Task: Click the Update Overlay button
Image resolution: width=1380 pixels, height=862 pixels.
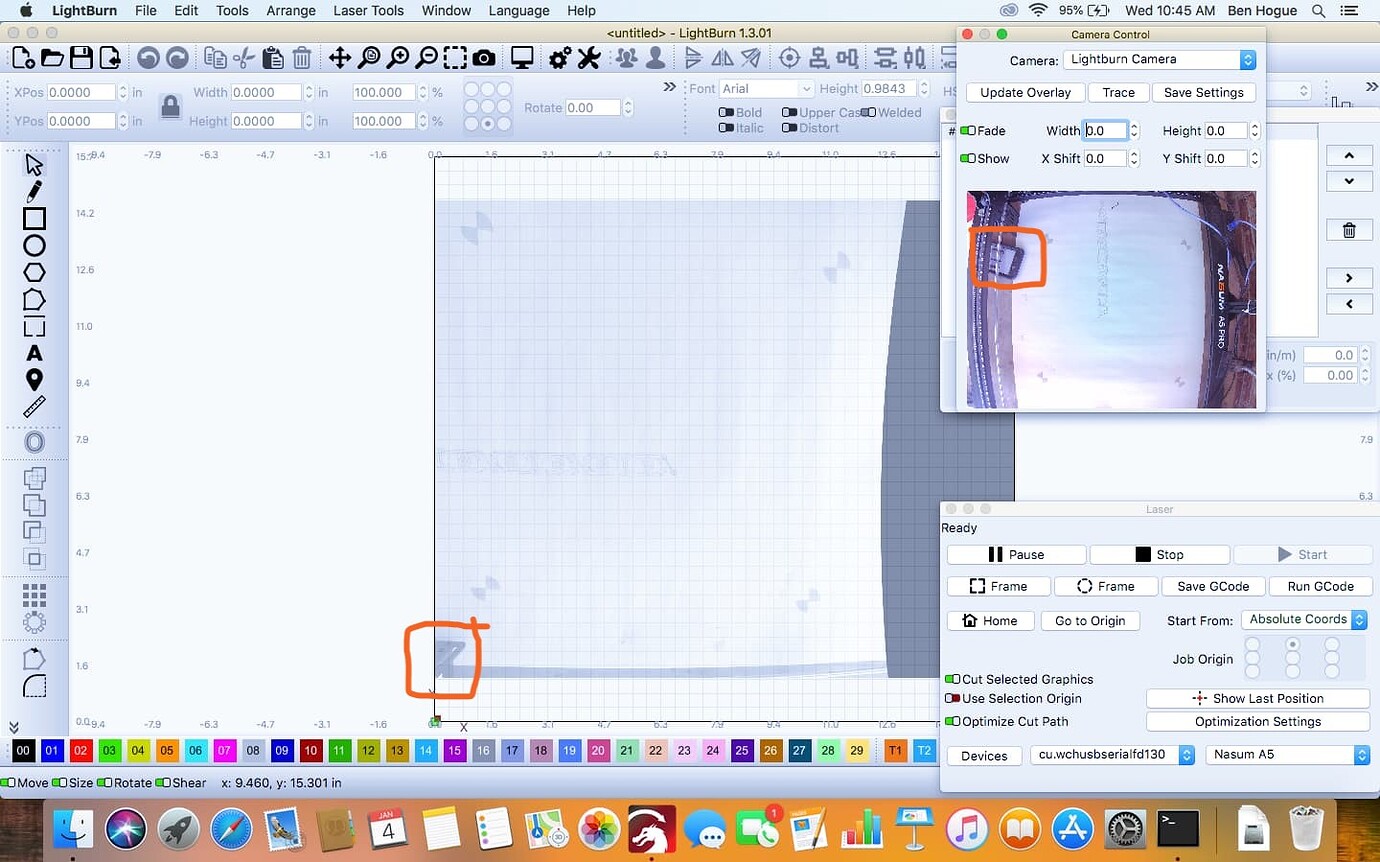Action: pyautogui.click(x=1025, y=92)
